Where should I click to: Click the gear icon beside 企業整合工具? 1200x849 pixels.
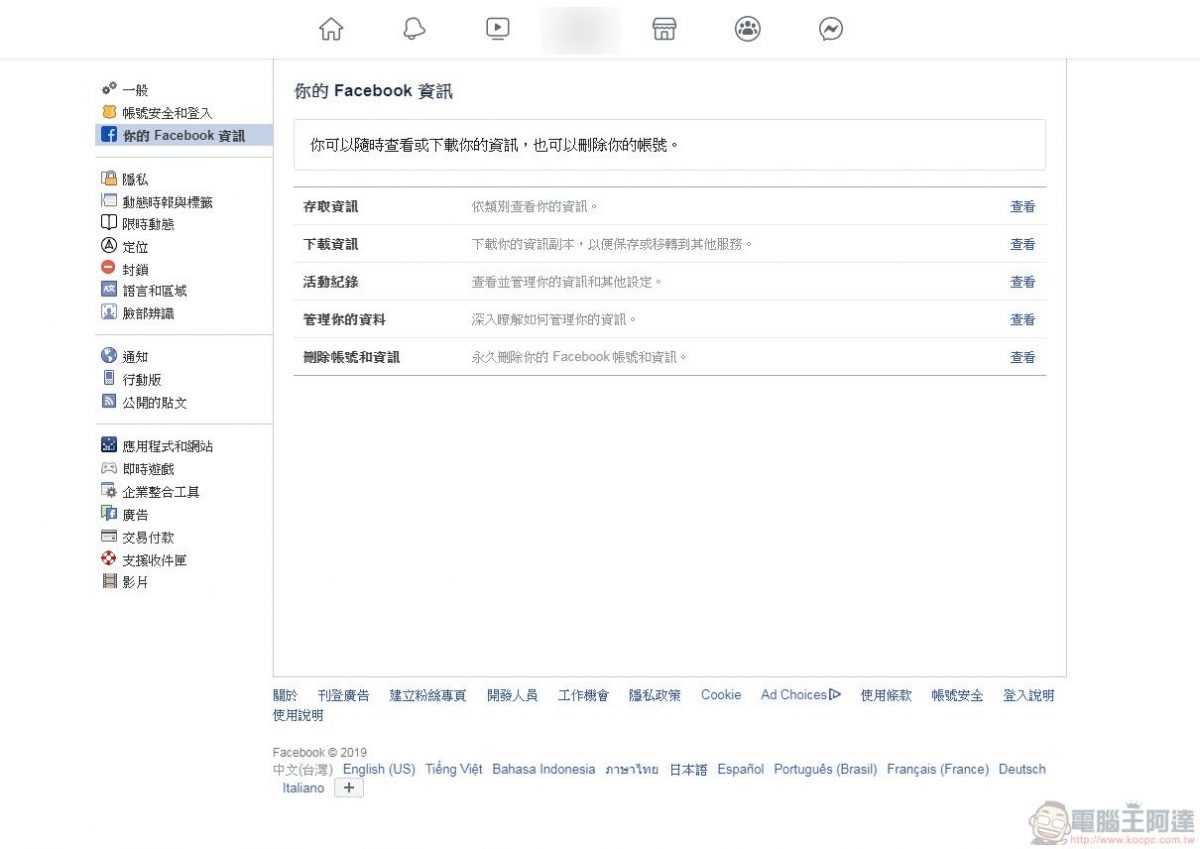(x=109, y=491)
